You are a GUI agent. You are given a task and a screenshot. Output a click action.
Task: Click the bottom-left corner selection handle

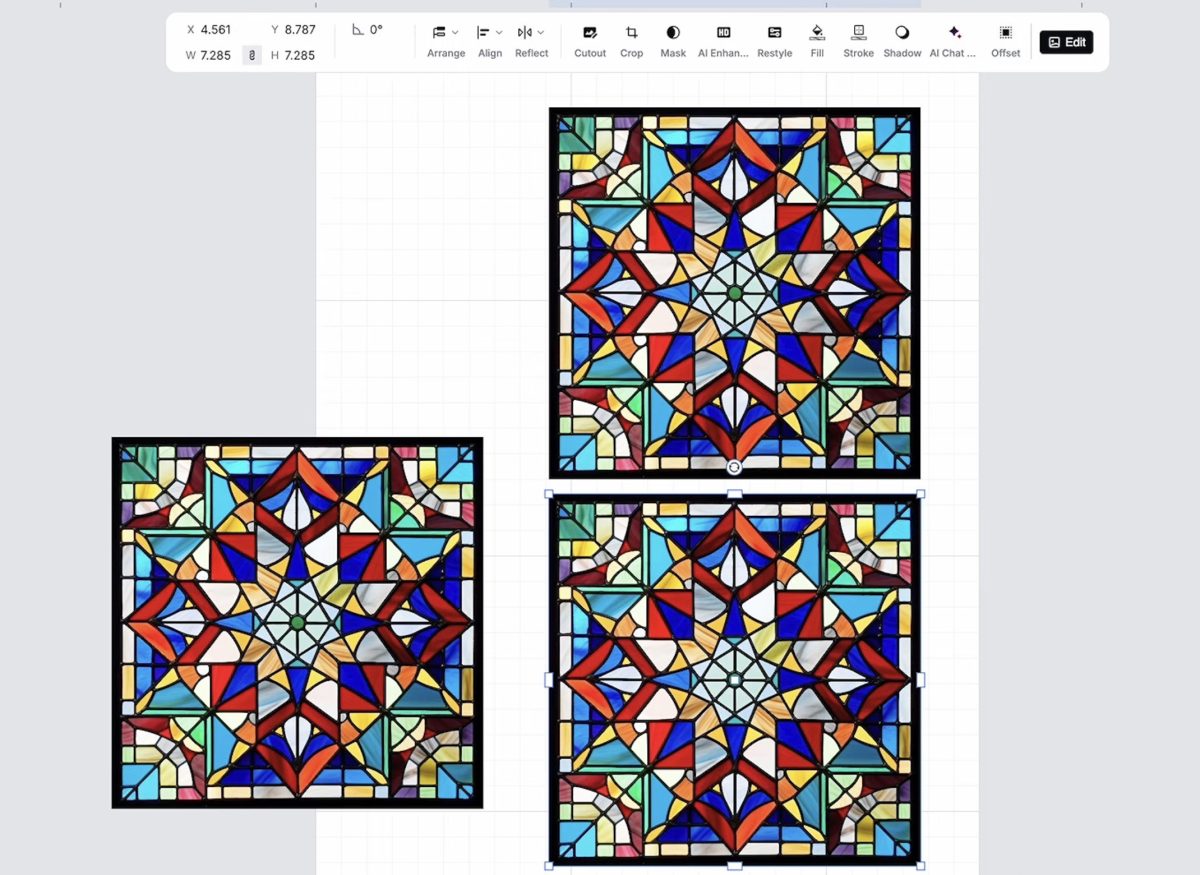pos(548,865)
